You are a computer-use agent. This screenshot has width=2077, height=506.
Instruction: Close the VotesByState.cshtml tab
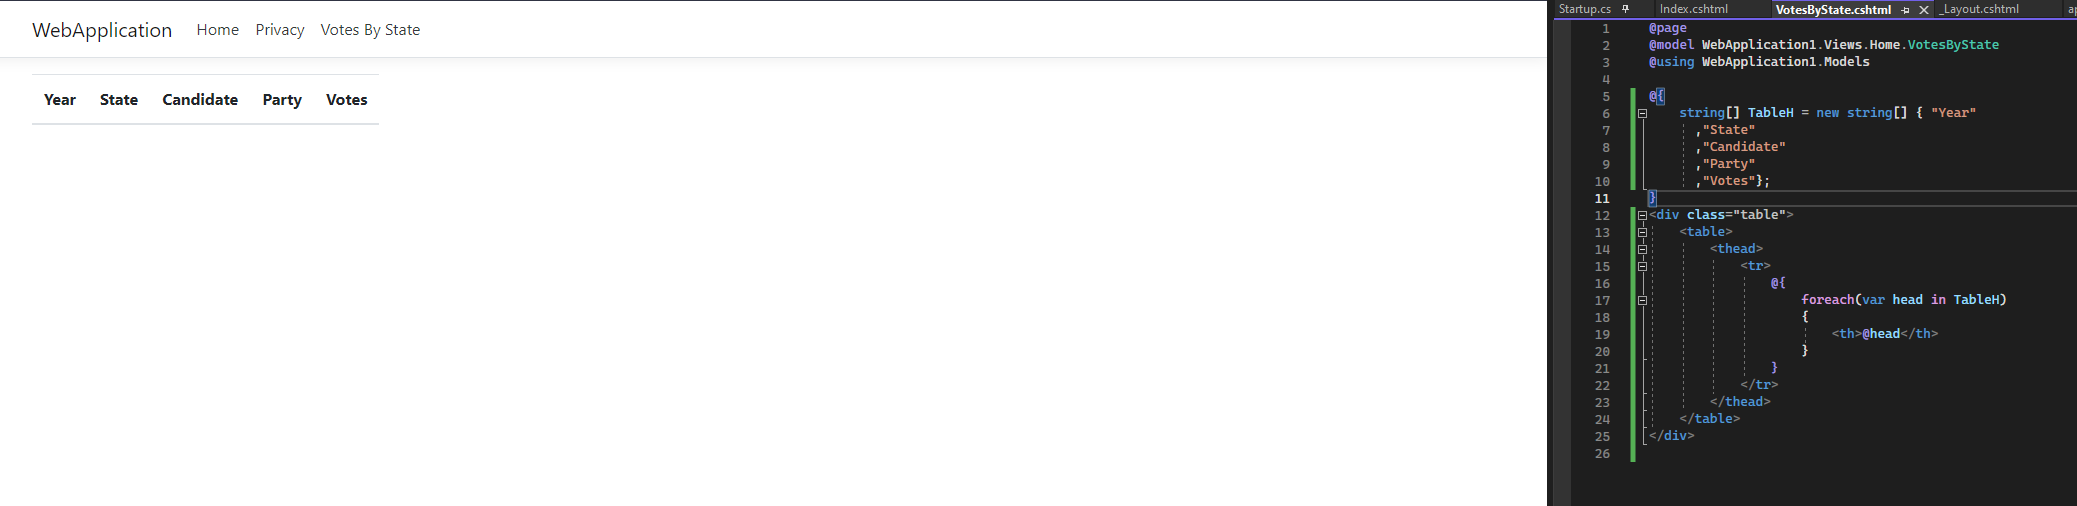coord(1923,10)
